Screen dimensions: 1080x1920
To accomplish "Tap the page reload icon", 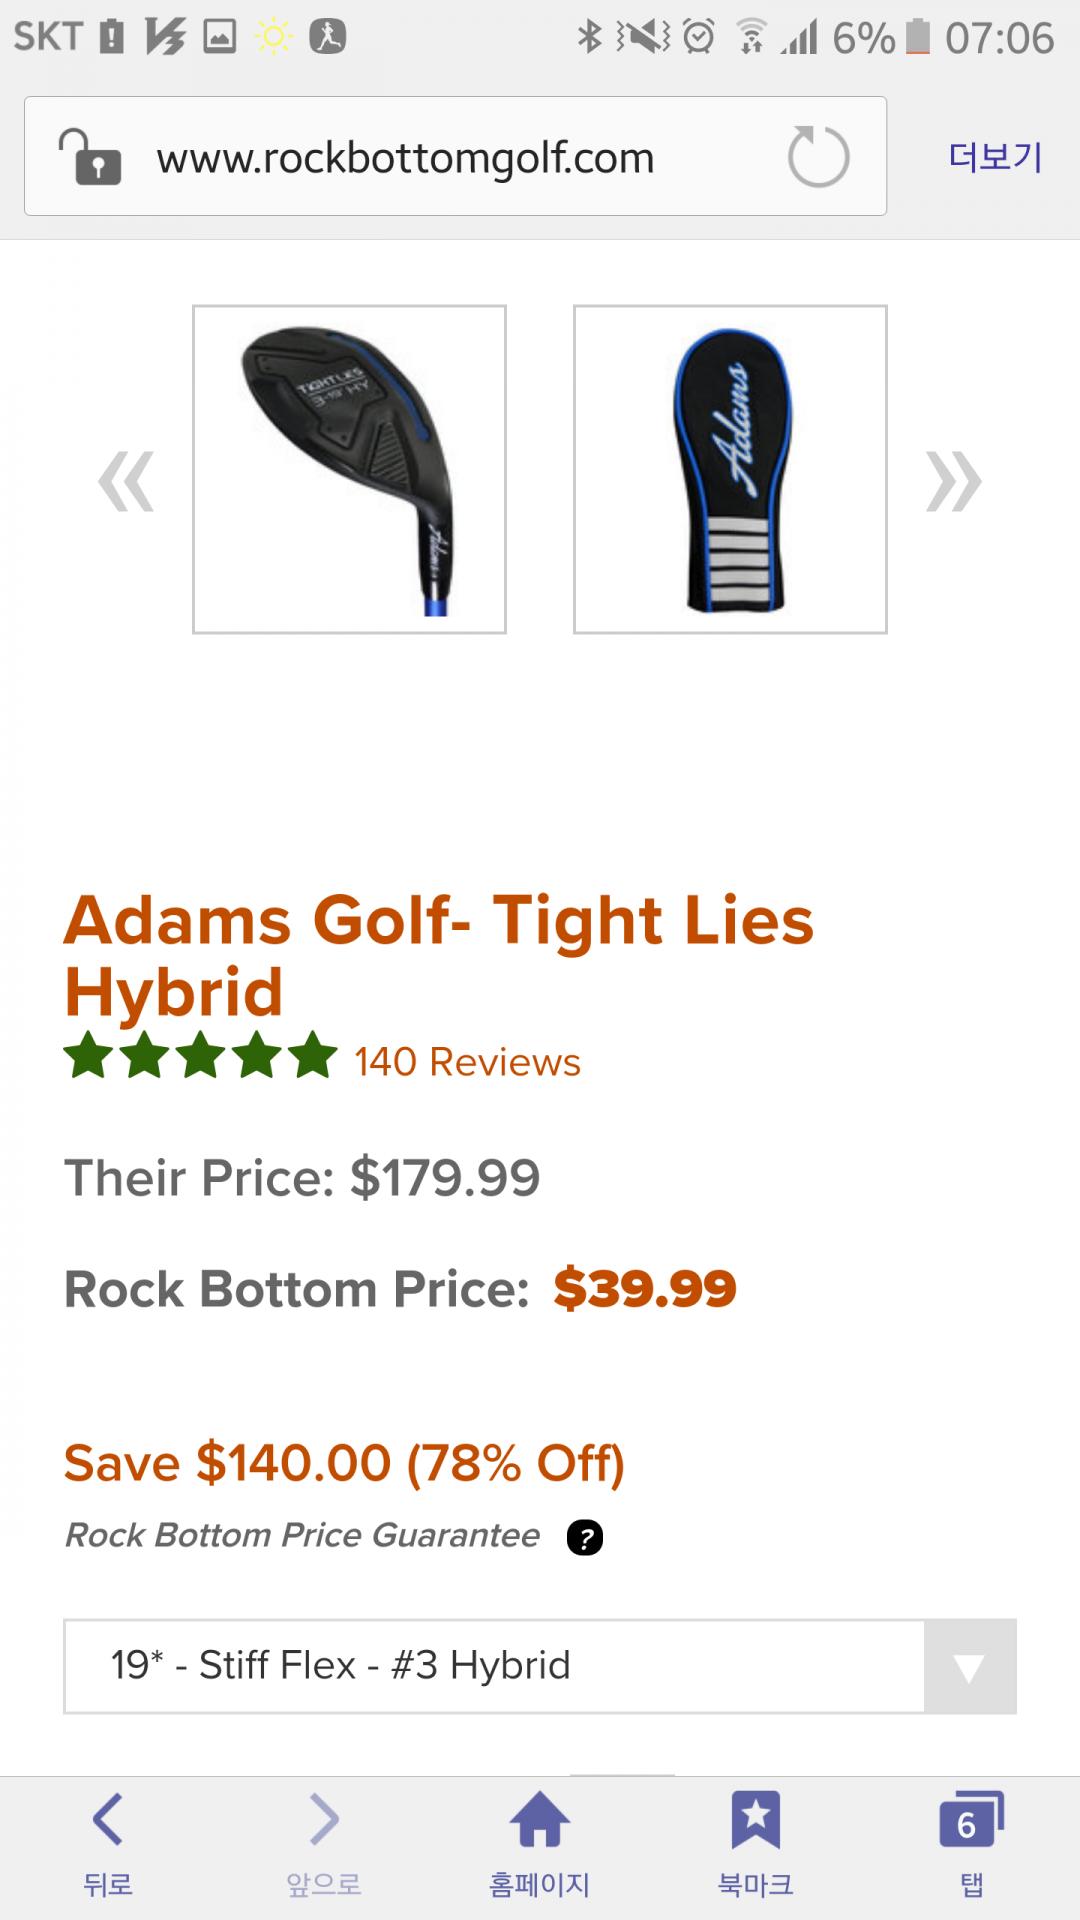I will tap(818, 157).
